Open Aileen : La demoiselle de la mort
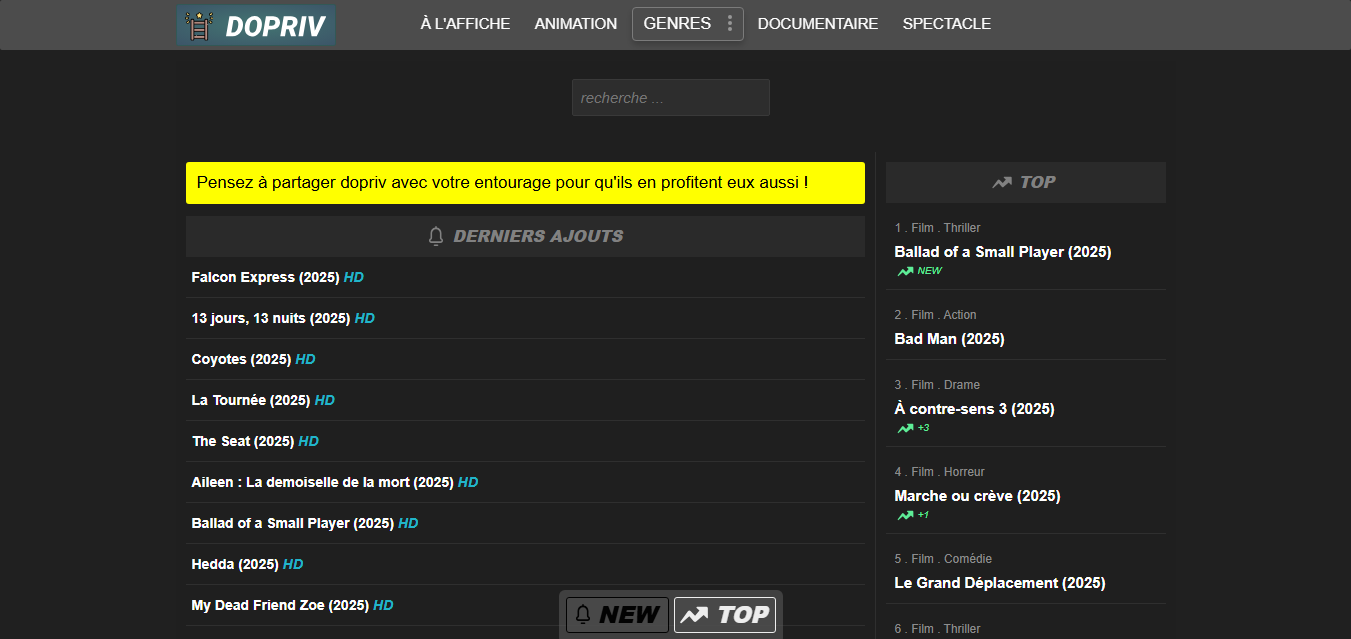Viewport: 1351px width, 639px height. 322,482
